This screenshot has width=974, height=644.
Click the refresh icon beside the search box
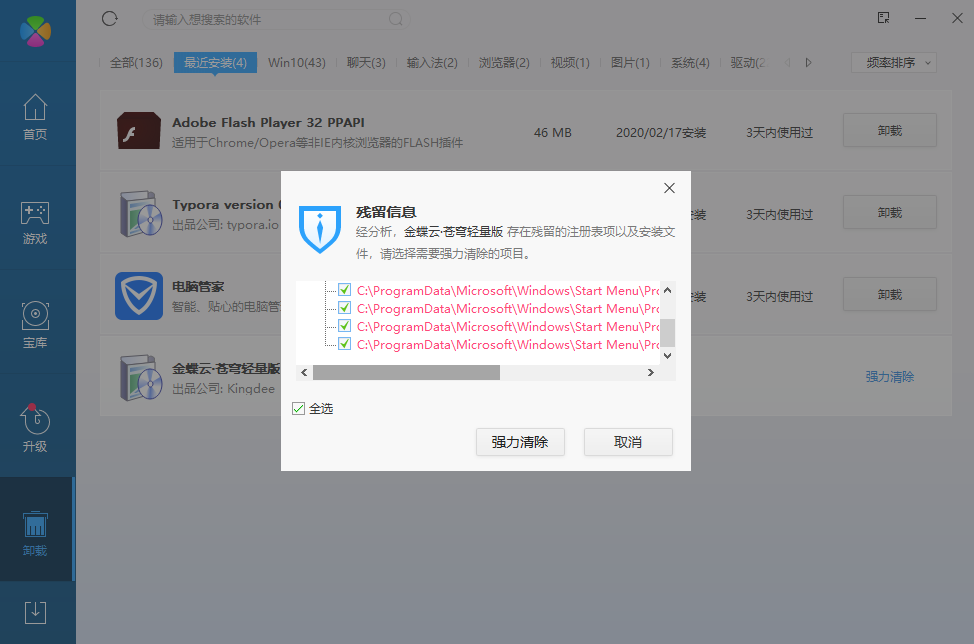[x=109, y=19]
